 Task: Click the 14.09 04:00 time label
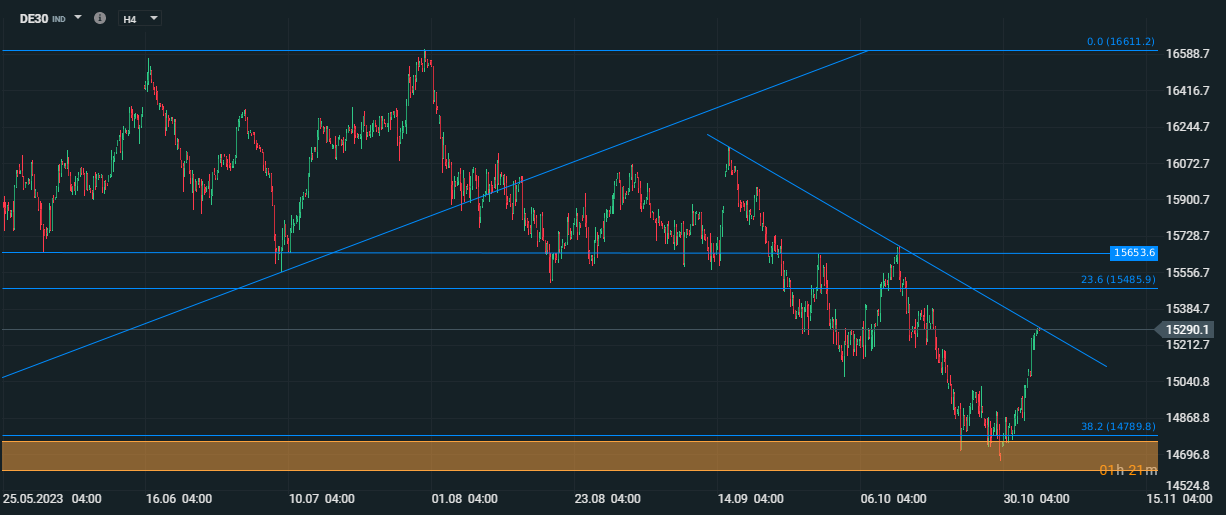pyautogui.click(x=752, y=497)
